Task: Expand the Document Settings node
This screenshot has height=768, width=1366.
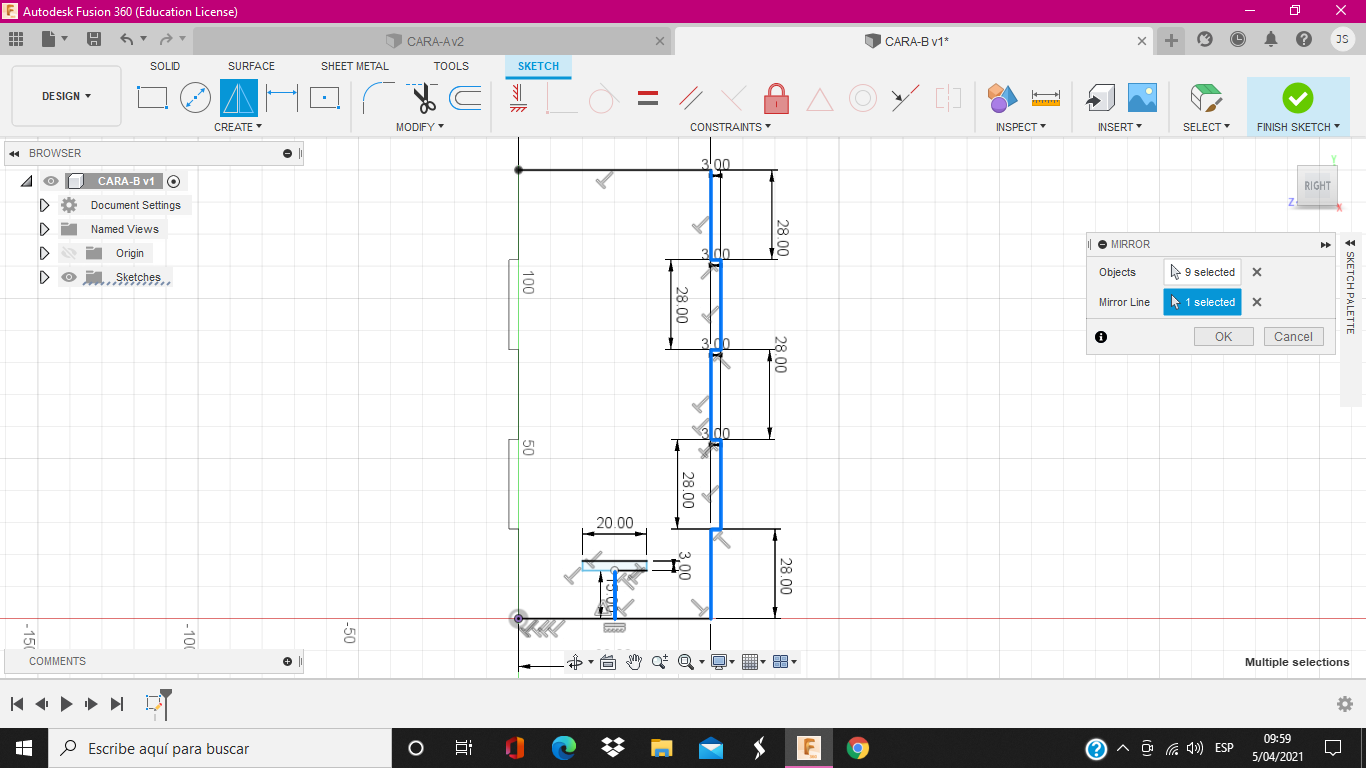Action: (x=44, y=205)
